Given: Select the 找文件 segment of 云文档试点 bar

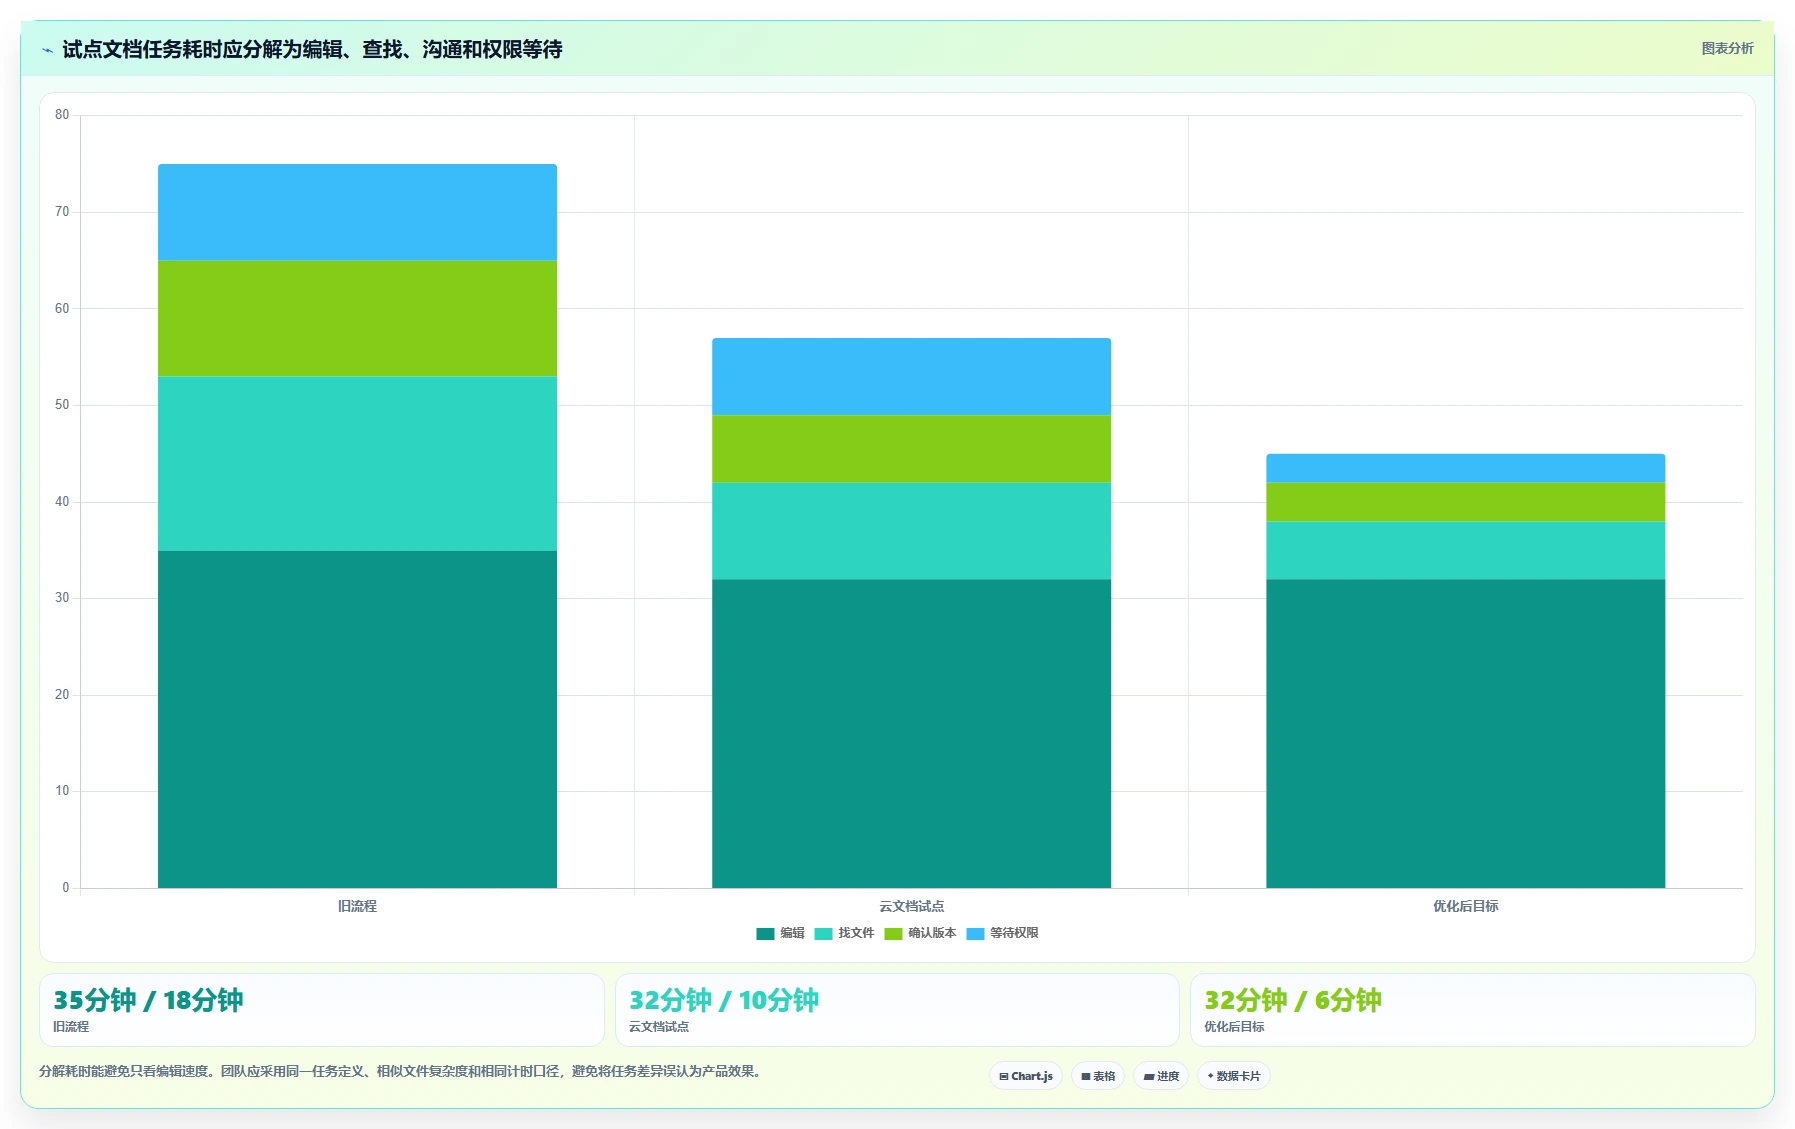Looking at the screenshot, I should [x=911, y=531].
